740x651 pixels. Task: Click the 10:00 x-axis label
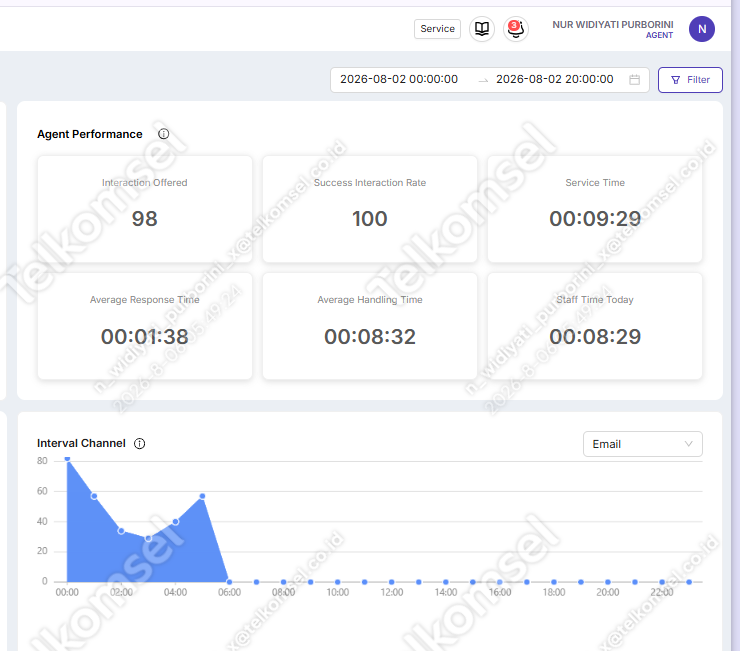pos(337,592)
